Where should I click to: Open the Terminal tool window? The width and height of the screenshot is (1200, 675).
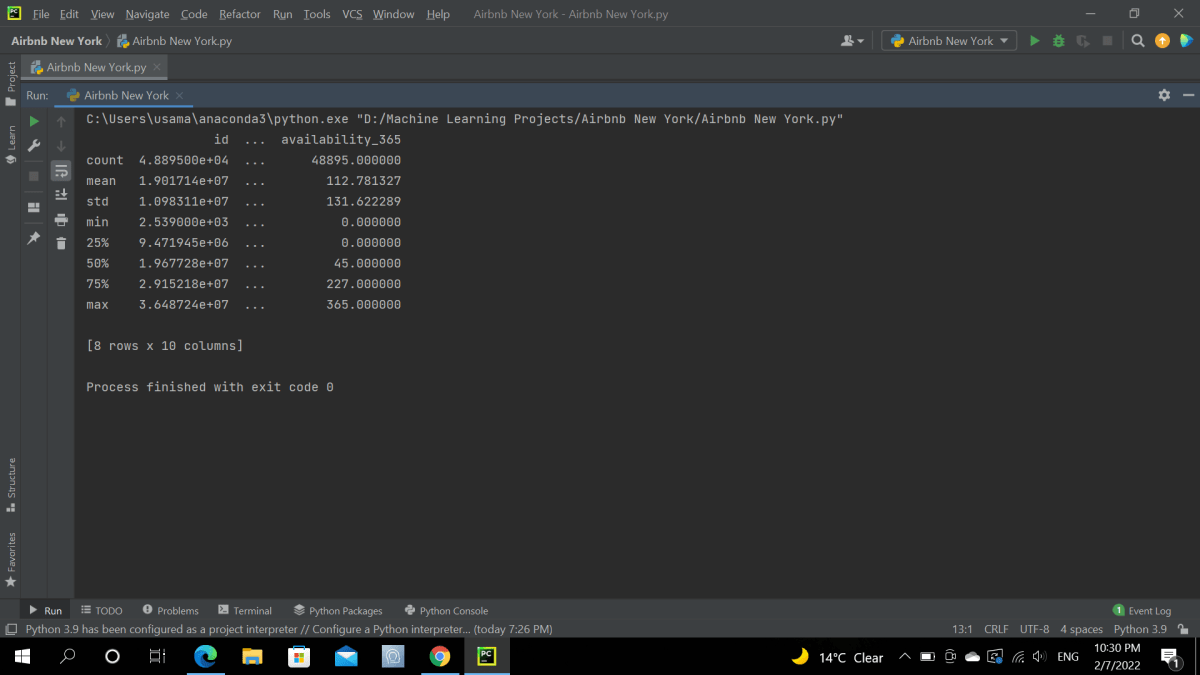[245, 610]
